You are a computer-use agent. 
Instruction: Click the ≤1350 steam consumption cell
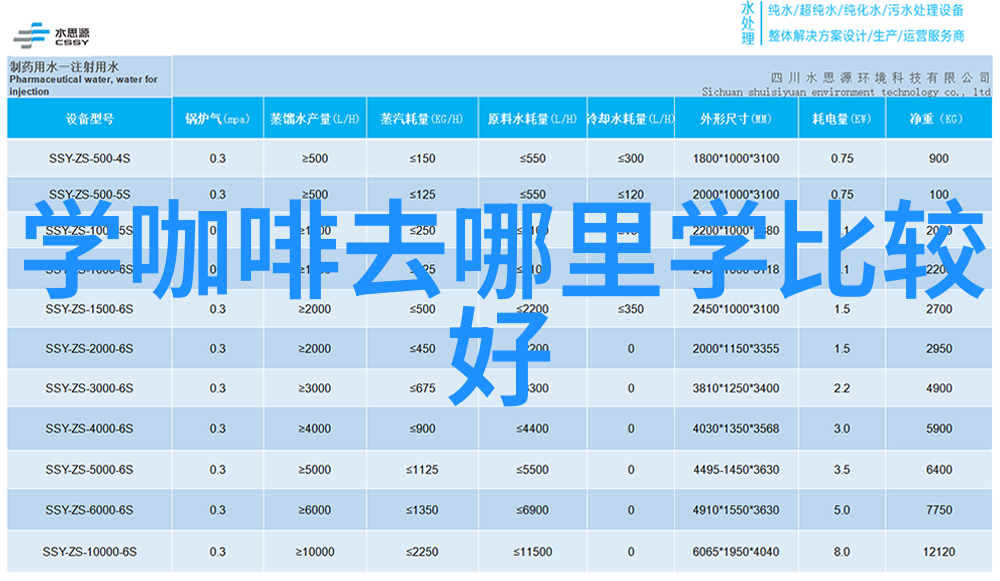pos(422,510)
